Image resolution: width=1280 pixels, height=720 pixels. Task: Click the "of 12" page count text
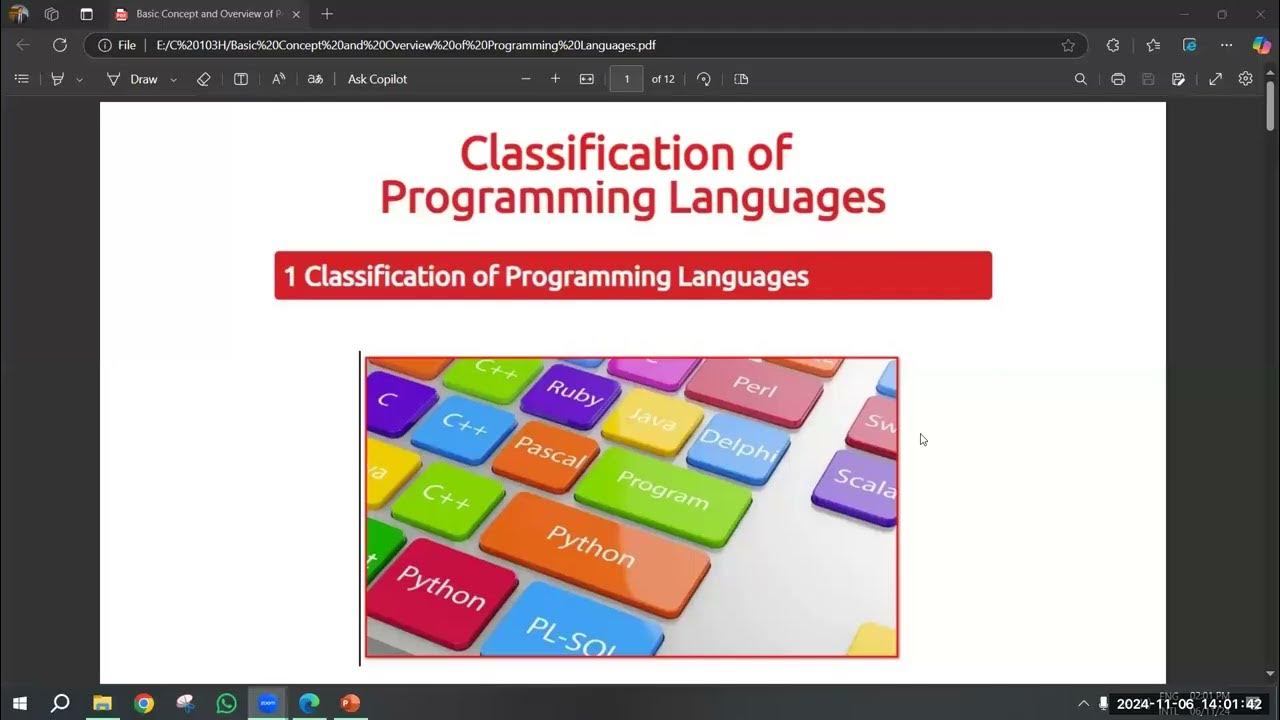coord(663,79)
